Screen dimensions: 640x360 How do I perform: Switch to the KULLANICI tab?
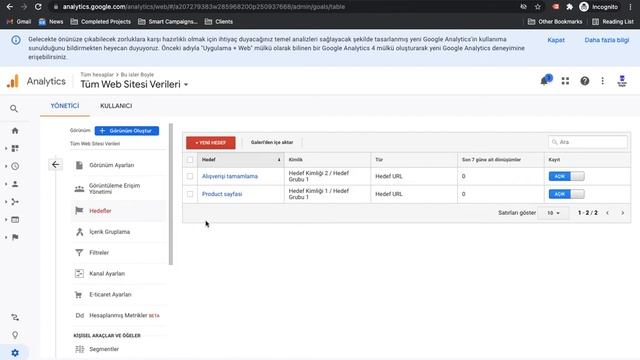click(116, 106)
